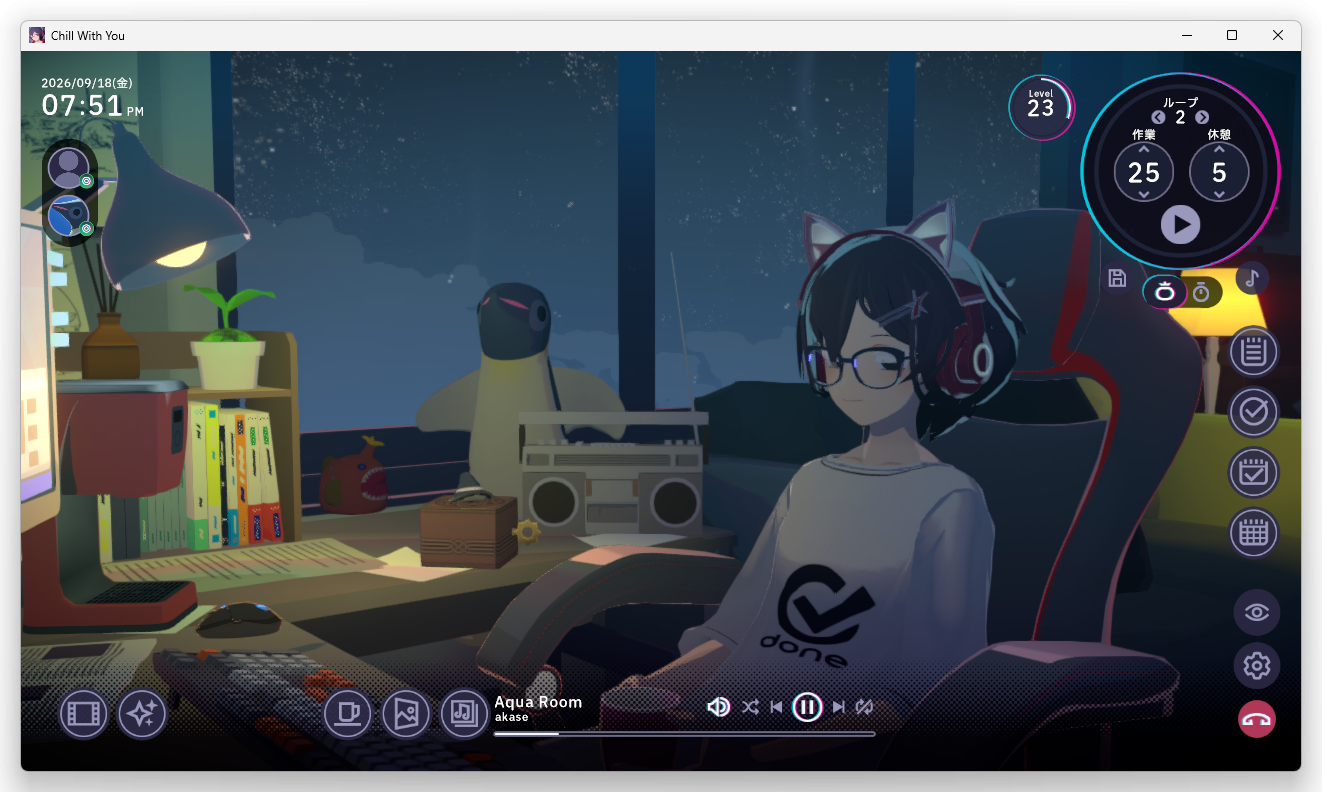Viewport: 1322px width, 792px height.
Task: Open the calendar grid icon
Action: (1254, 533)
